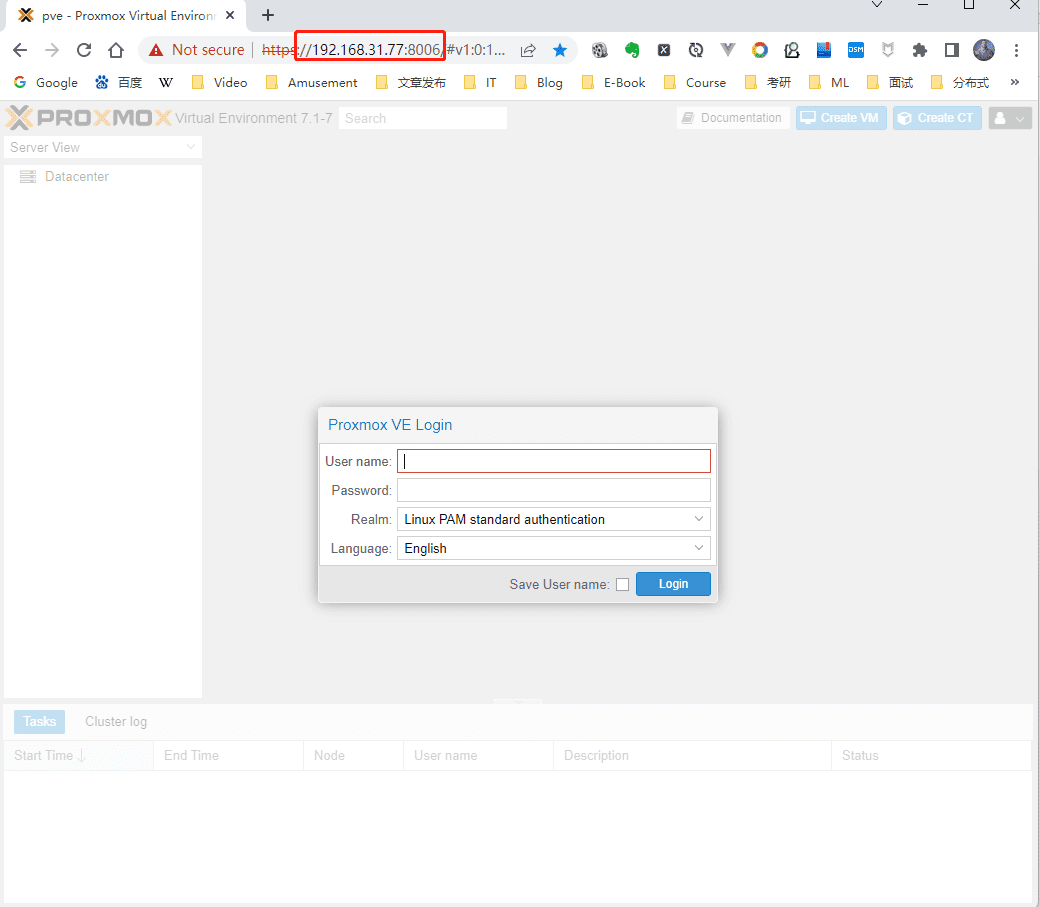
Task: Click the browser forward arrow
Action: [52, 50]
